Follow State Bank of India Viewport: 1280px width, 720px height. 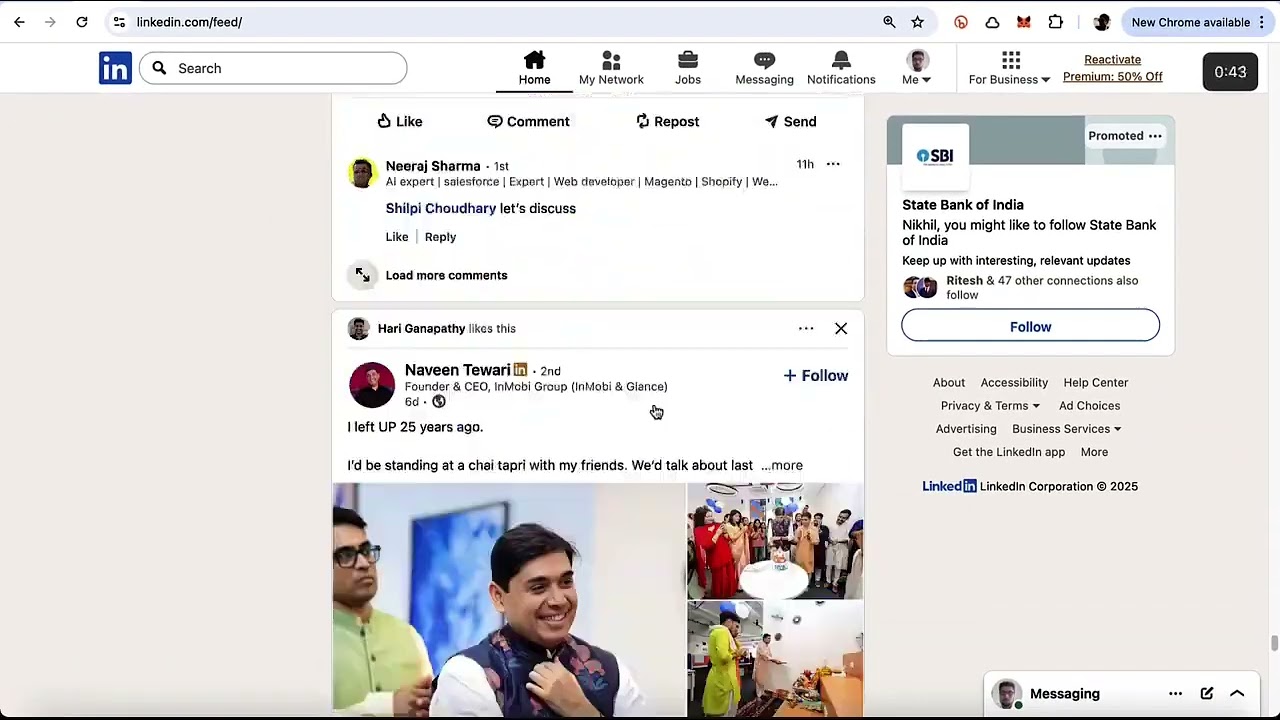click(x=1030, y=327)
